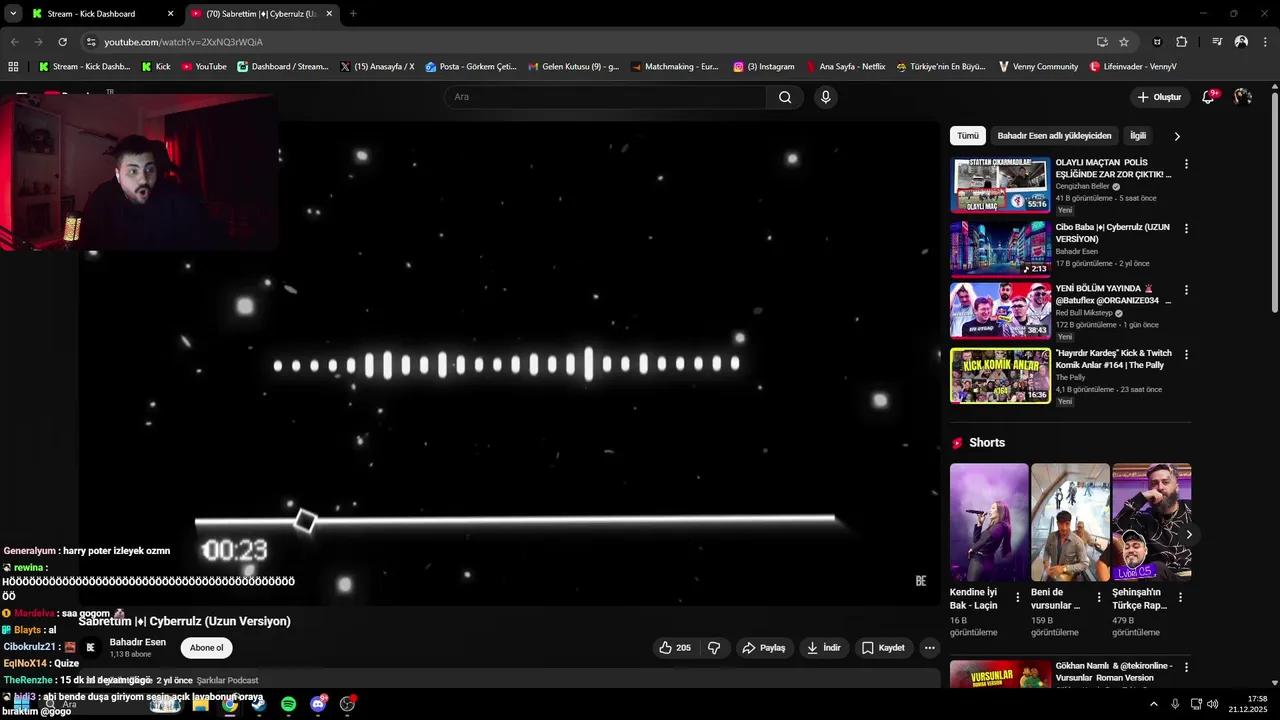Screen dimensions: 1280x720
Task: Open the Chrome apps grid in bookmarks bar
Action: tap(13, 67)
